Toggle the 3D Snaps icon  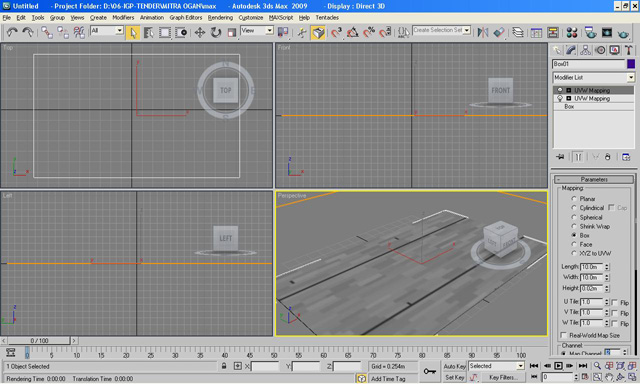pos(336,33)
